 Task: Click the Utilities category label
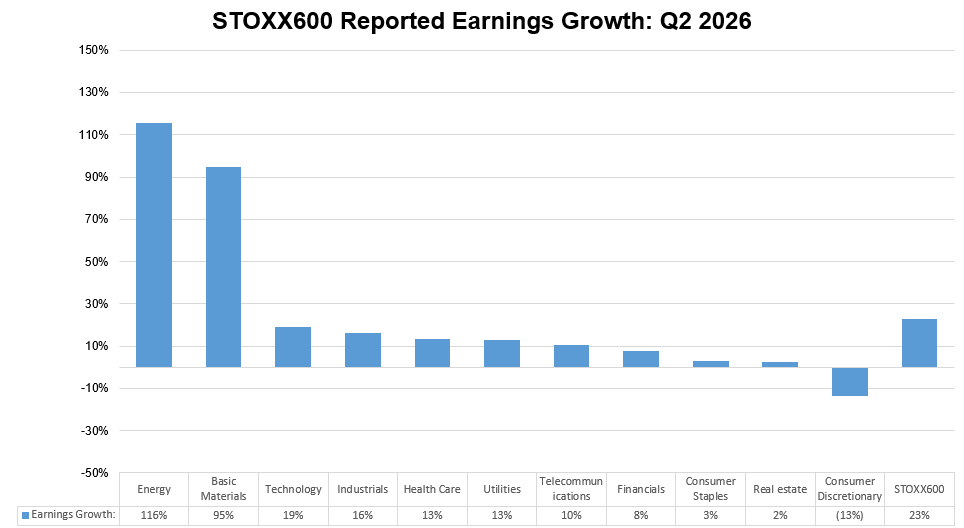502,489
